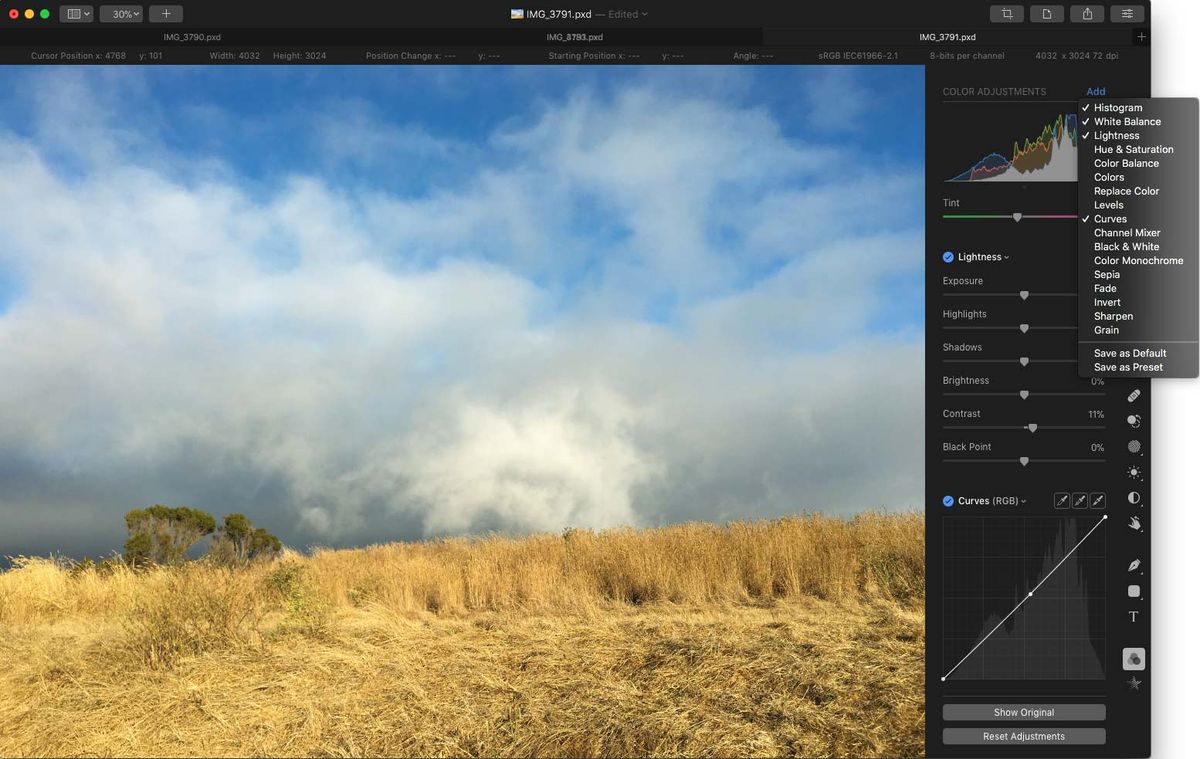This screenshot has height=759, width=1200.
Task: Select the Type tool
Action: [1134, 616]
